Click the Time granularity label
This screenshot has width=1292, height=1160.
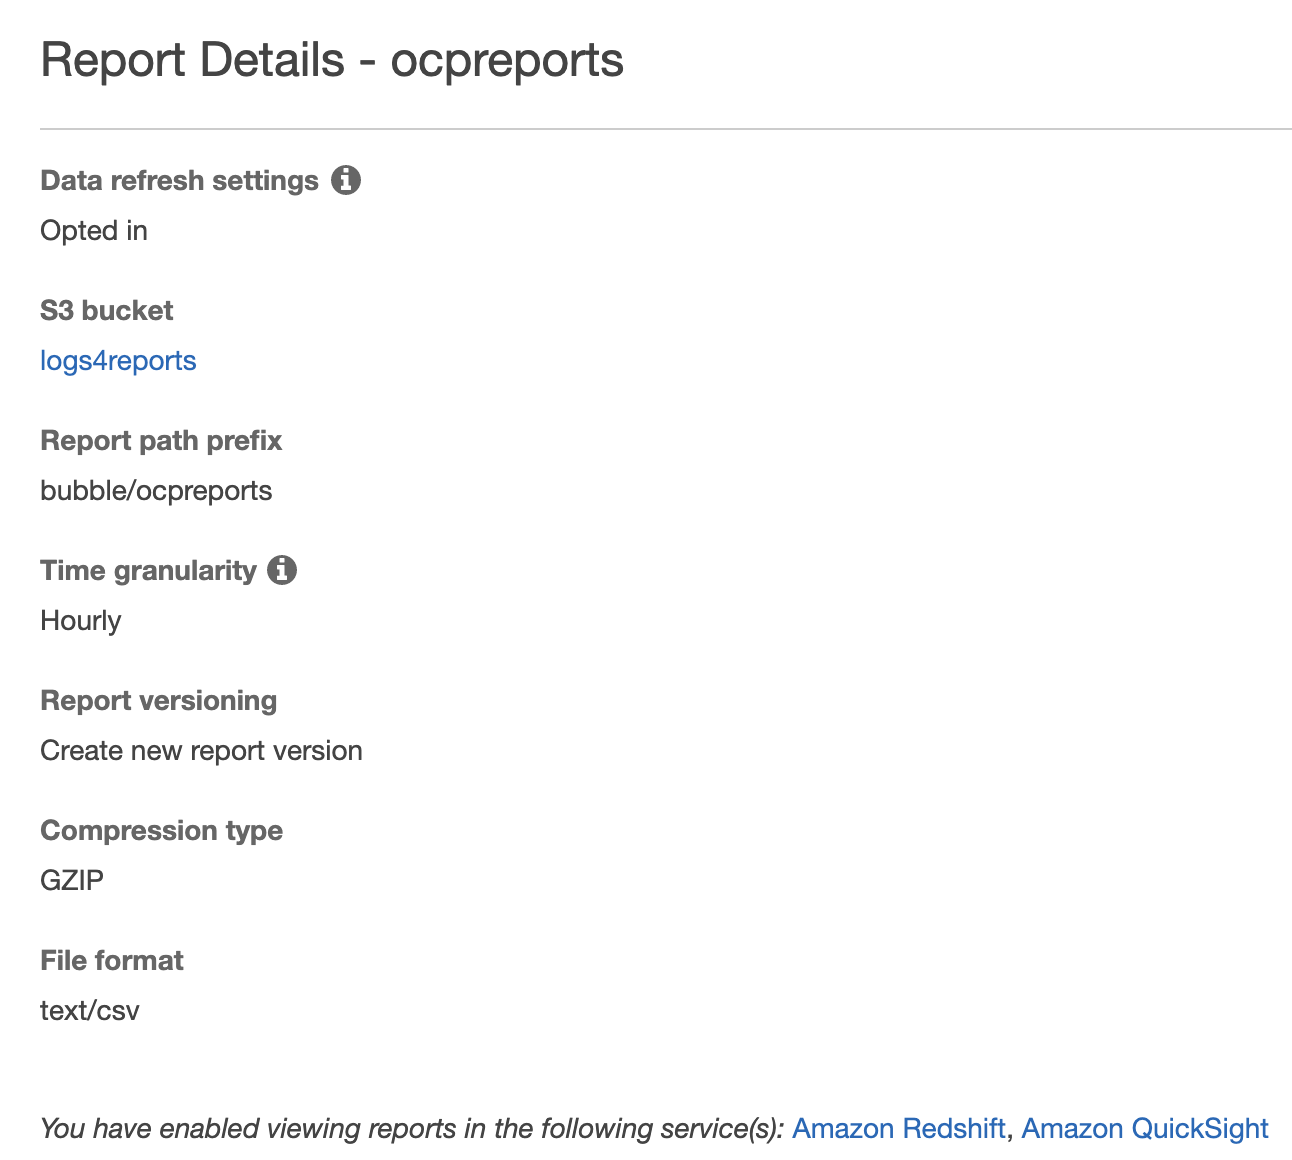[x=148, y=571]
